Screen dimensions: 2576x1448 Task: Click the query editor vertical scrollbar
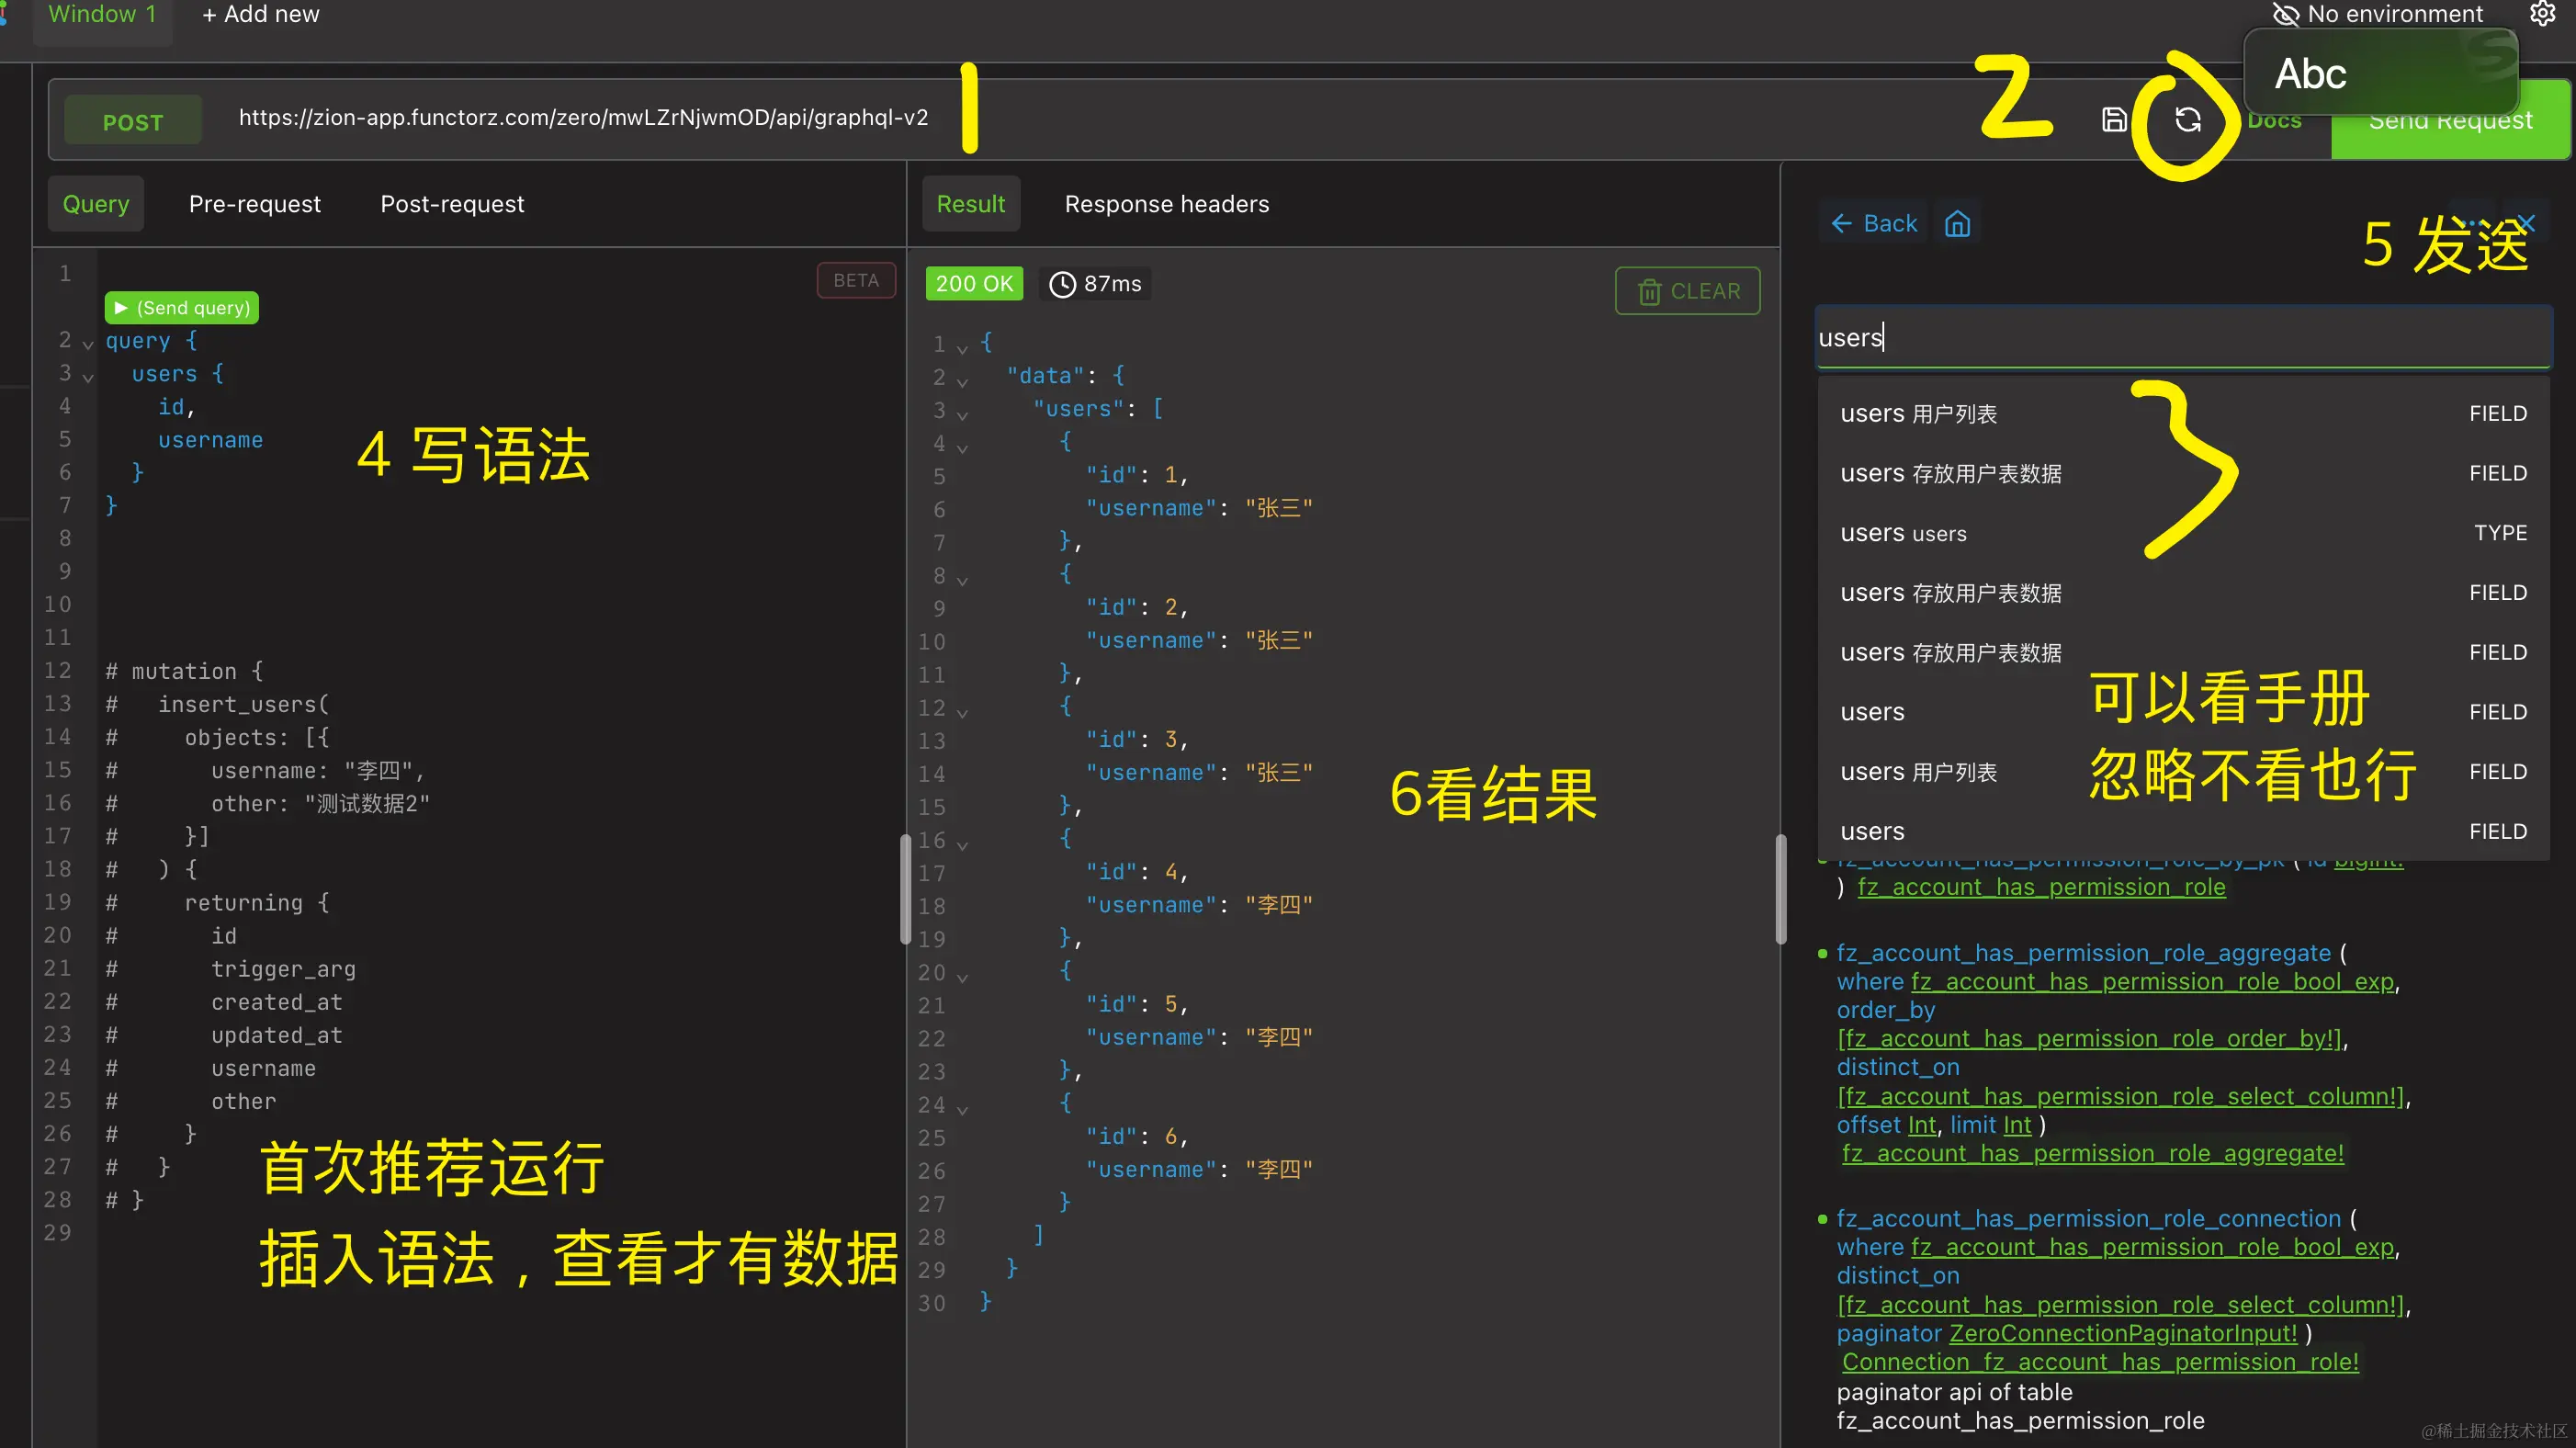(905, 888)
